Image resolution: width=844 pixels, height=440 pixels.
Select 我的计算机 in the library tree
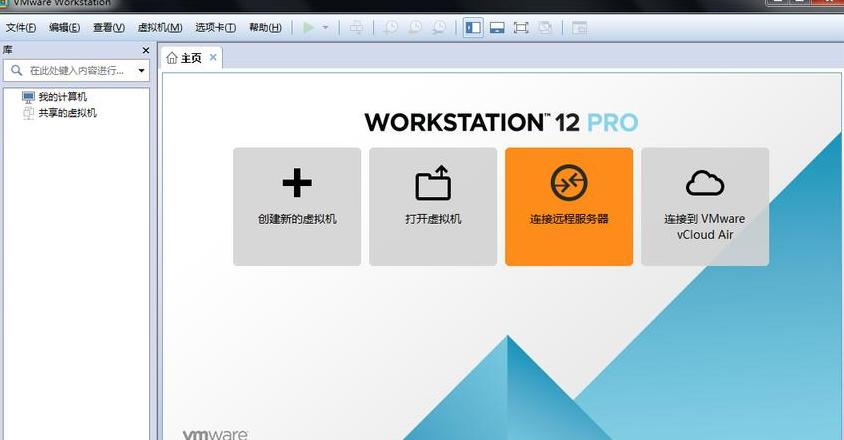pos(62,97)
